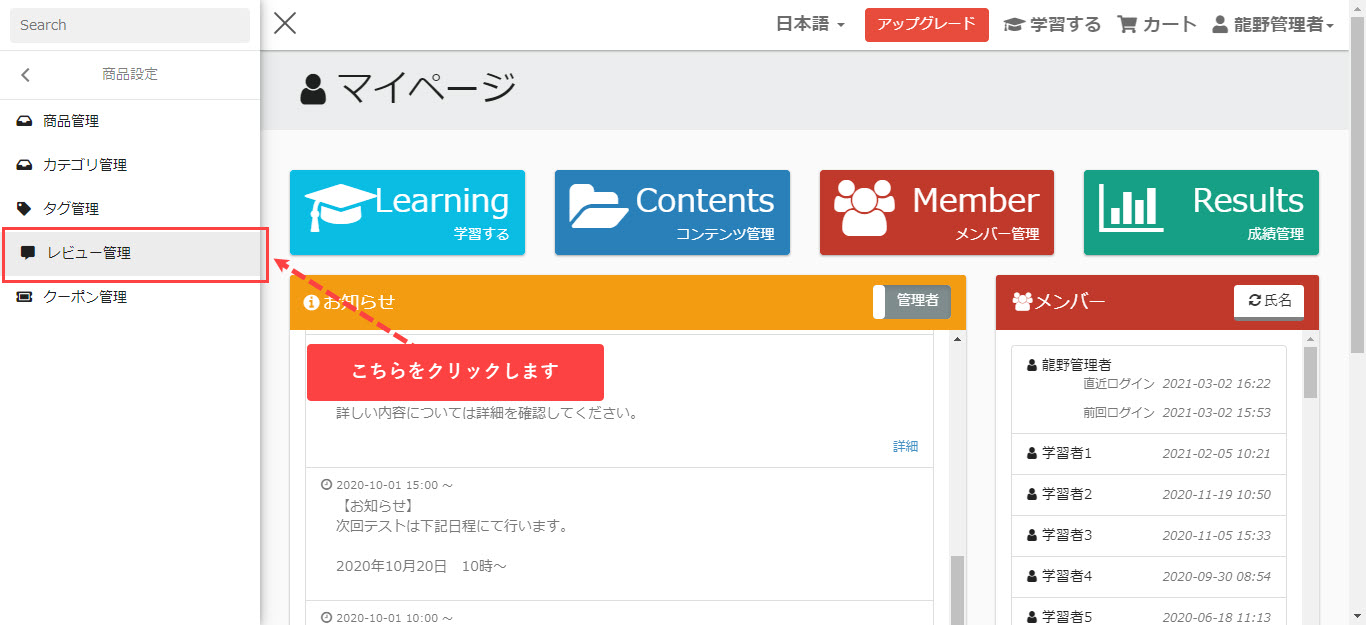Click the cart icon in header
The height and width of the screenshot is (625, 1366).
tap(1127, 25)
